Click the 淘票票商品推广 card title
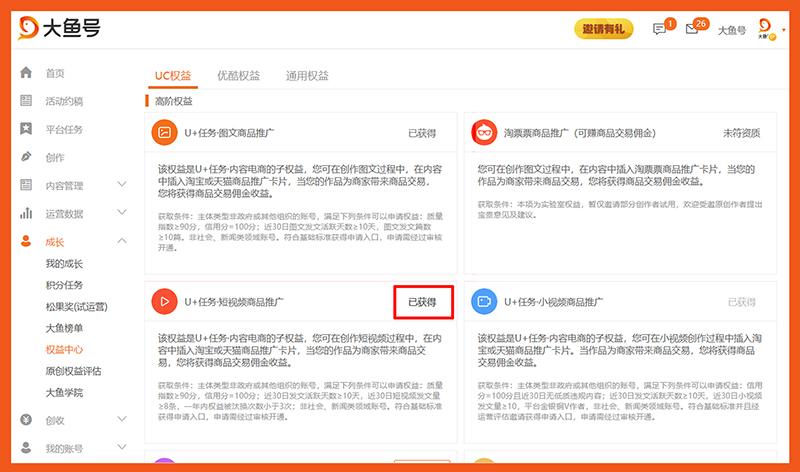The width and height of the screenshot is (800, 472). [580, 133]
